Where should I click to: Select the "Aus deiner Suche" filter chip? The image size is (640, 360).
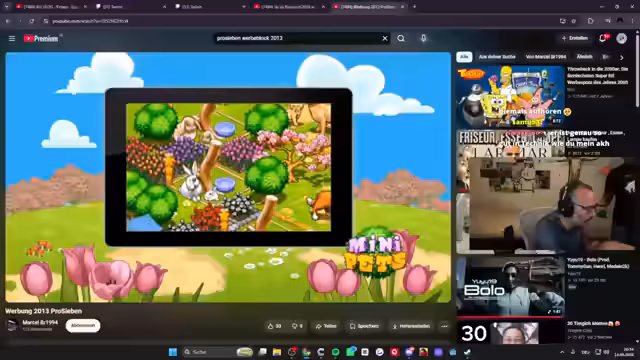coord(497,57)
